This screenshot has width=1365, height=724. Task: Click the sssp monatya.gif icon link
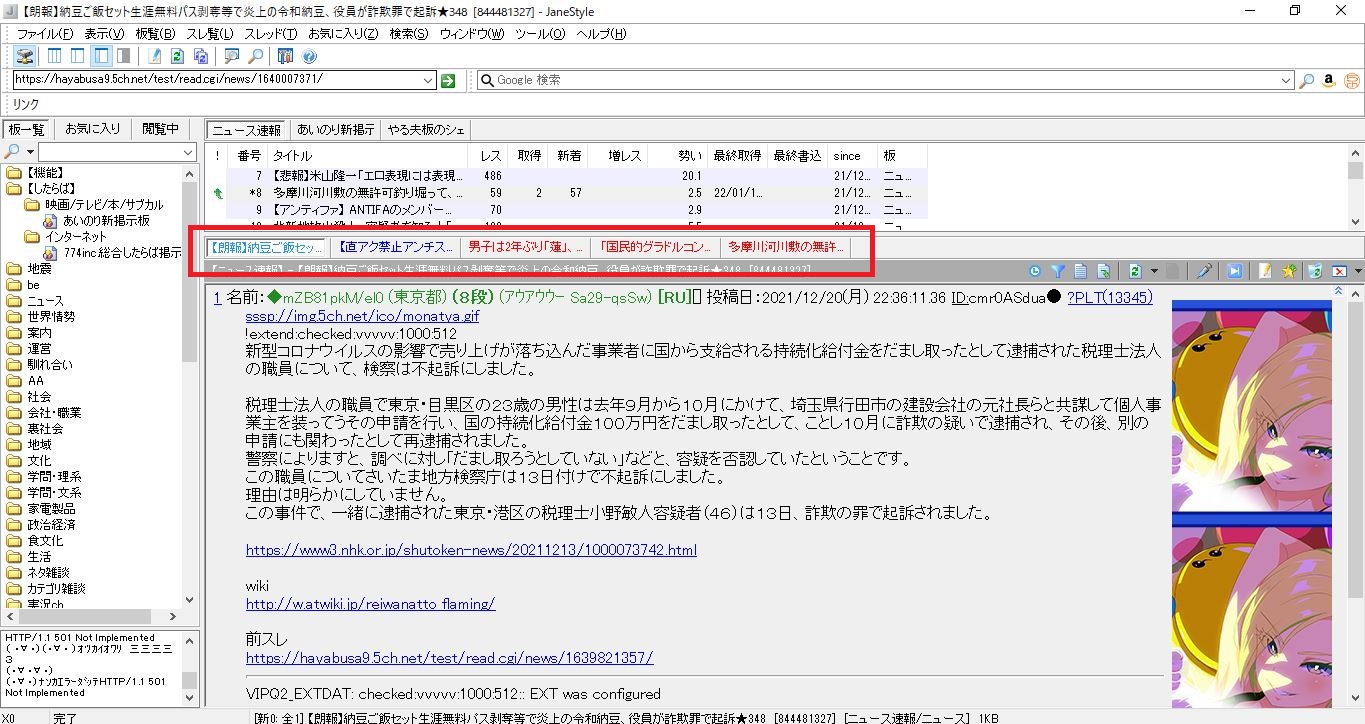point(362,315)
